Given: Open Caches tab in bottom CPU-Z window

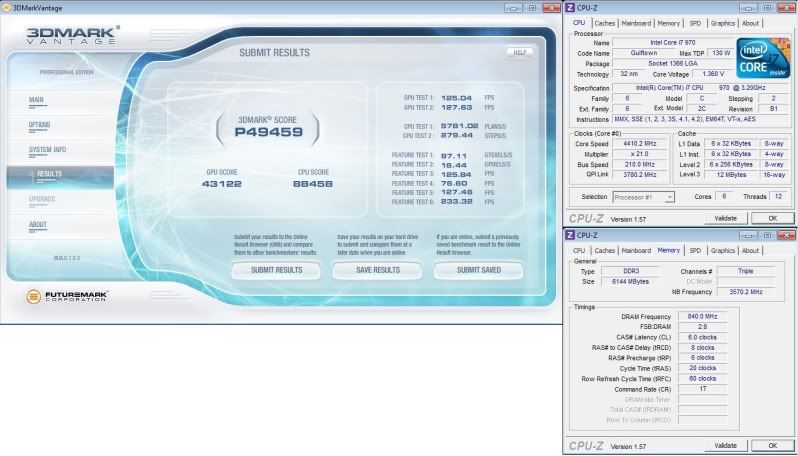Looking at the screenshot, I should point(605,251).
